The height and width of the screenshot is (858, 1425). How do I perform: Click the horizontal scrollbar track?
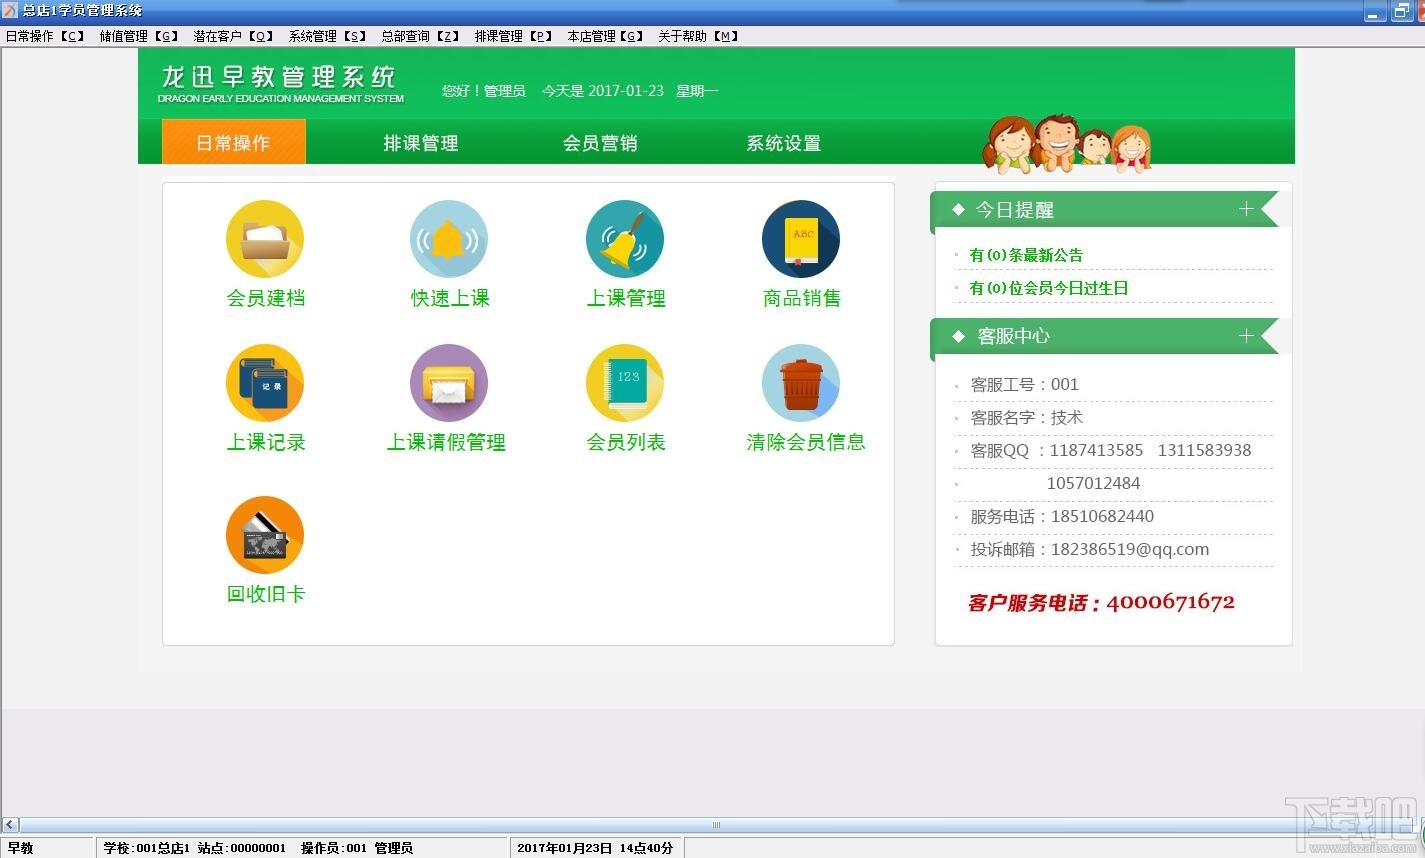tap(716, 825)
